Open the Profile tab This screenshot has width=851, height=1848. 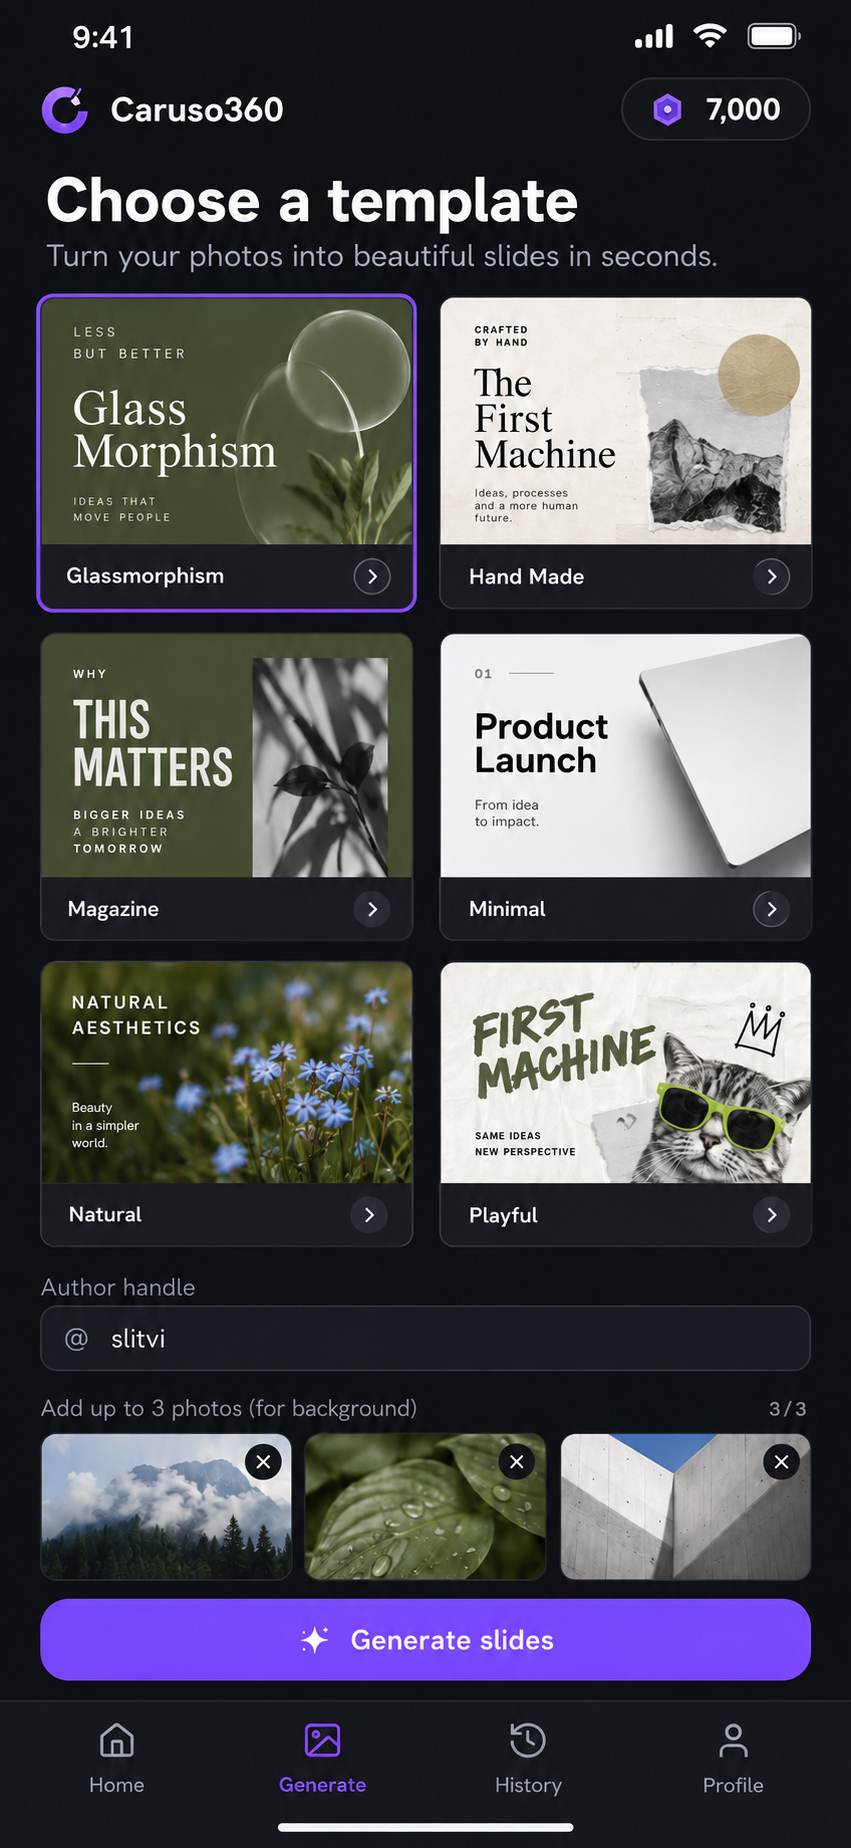pyautogui.click(x=733, y=1759)
